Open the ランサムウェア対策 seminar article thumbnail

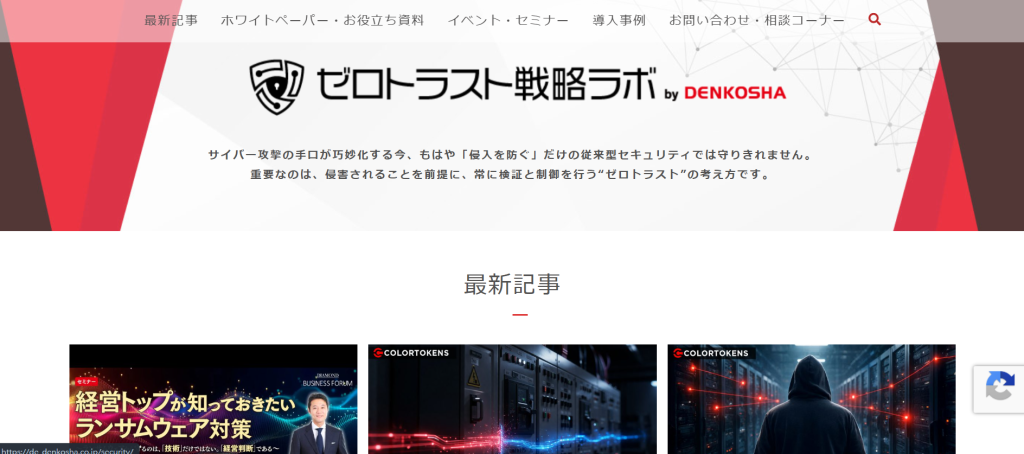[x=214, y=399]
